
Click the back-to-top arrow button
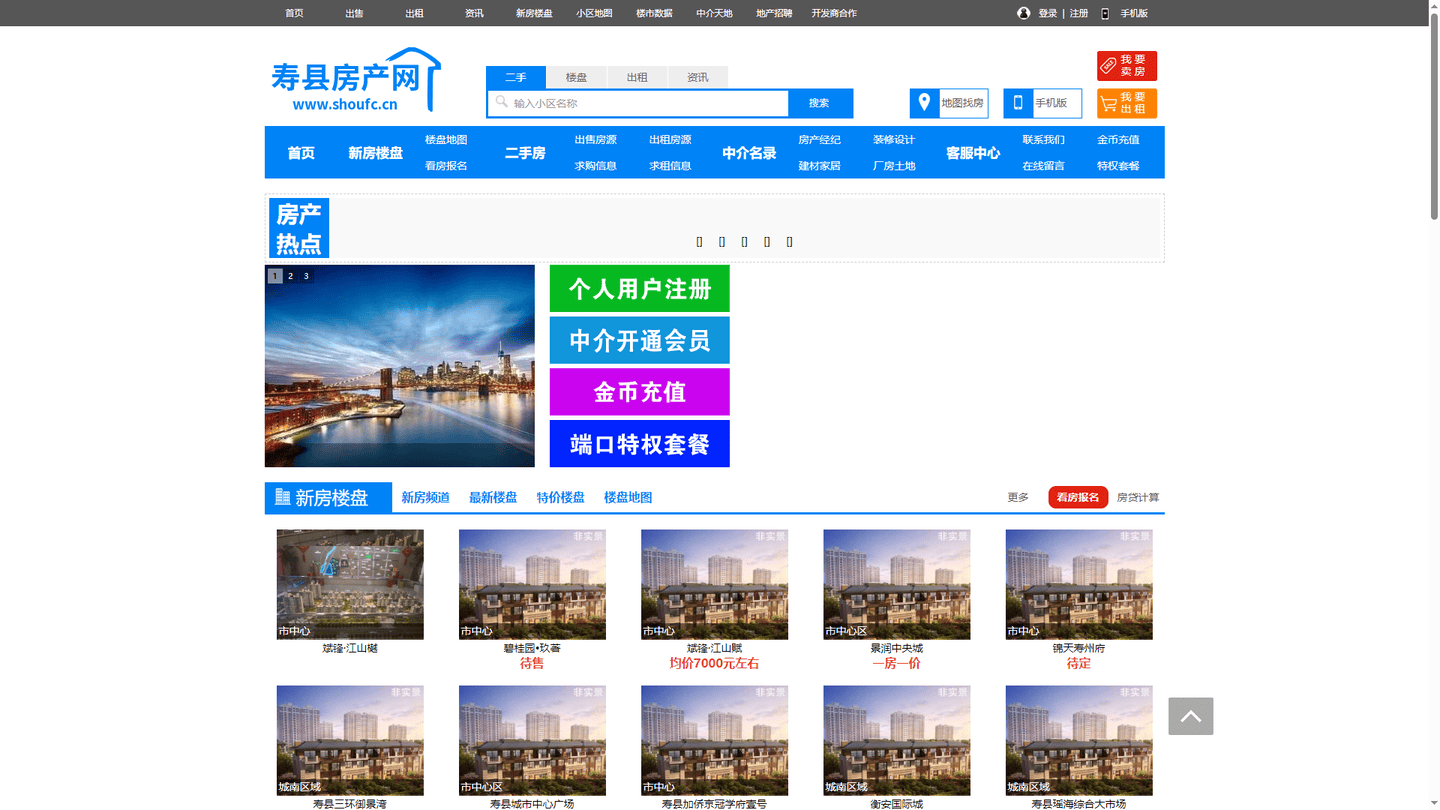tap(1190, 716)
